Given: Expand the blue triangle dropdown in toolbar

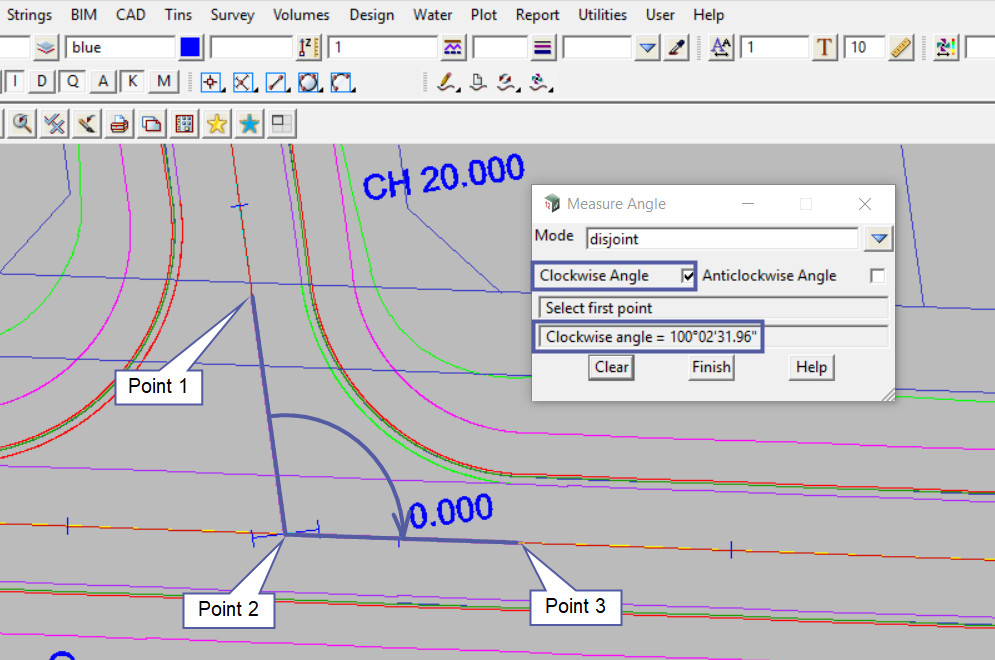Looking at the screenshot, I should [x=648, y=48].
